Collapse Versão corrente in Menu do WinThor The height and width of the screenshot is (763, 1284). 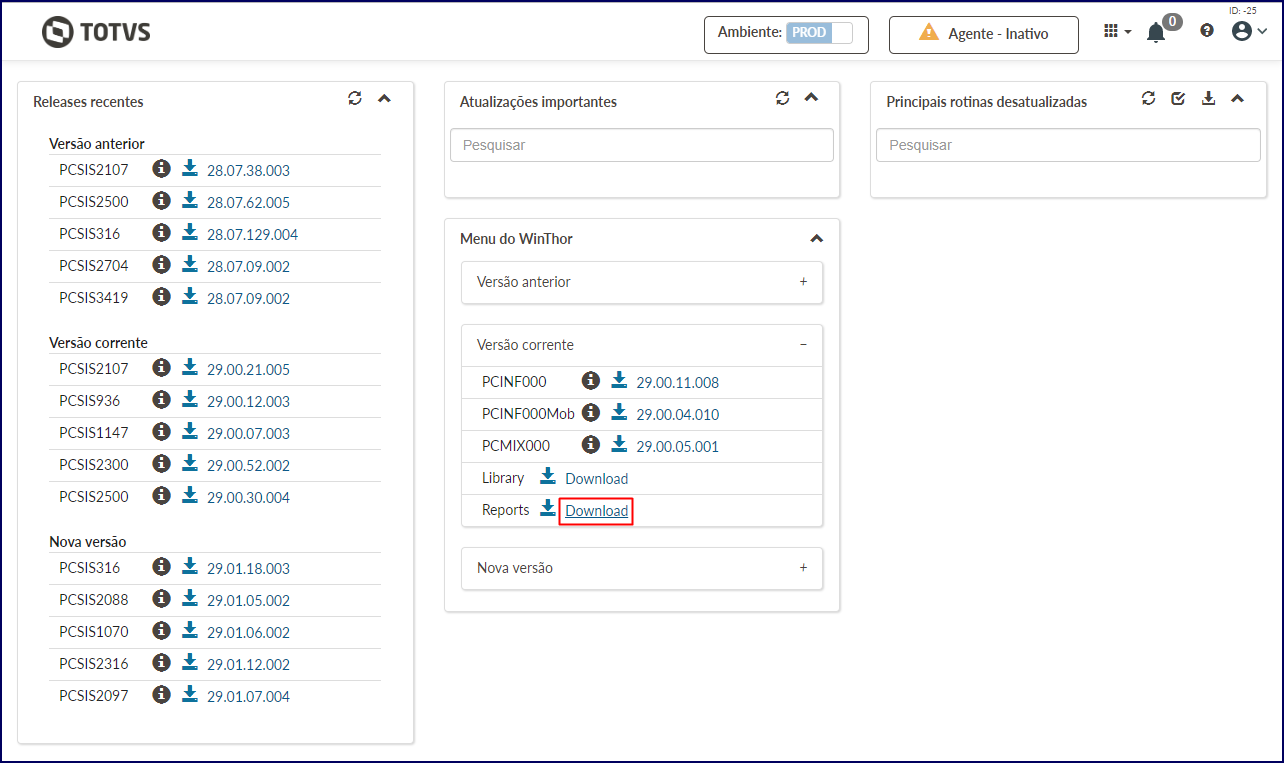[x=642, y=345]
